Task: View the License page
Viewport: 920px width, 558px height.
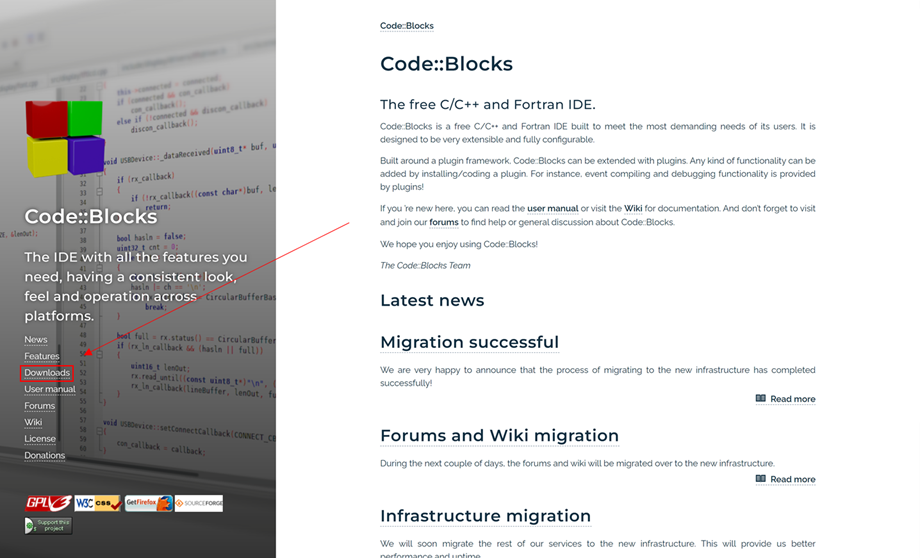Action: coord(40,439)
